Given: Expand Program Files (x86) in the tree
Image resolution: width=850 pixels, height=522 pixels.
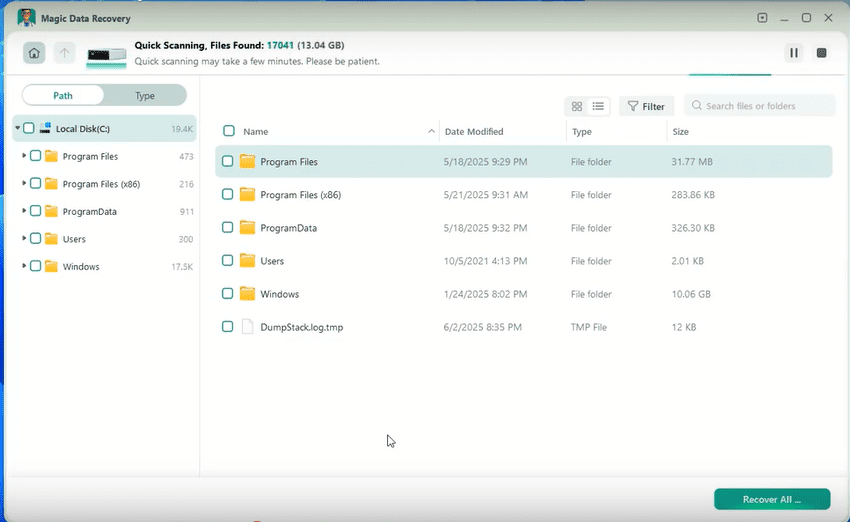Looking at the screenshot, I should click(x=24, y=183).
